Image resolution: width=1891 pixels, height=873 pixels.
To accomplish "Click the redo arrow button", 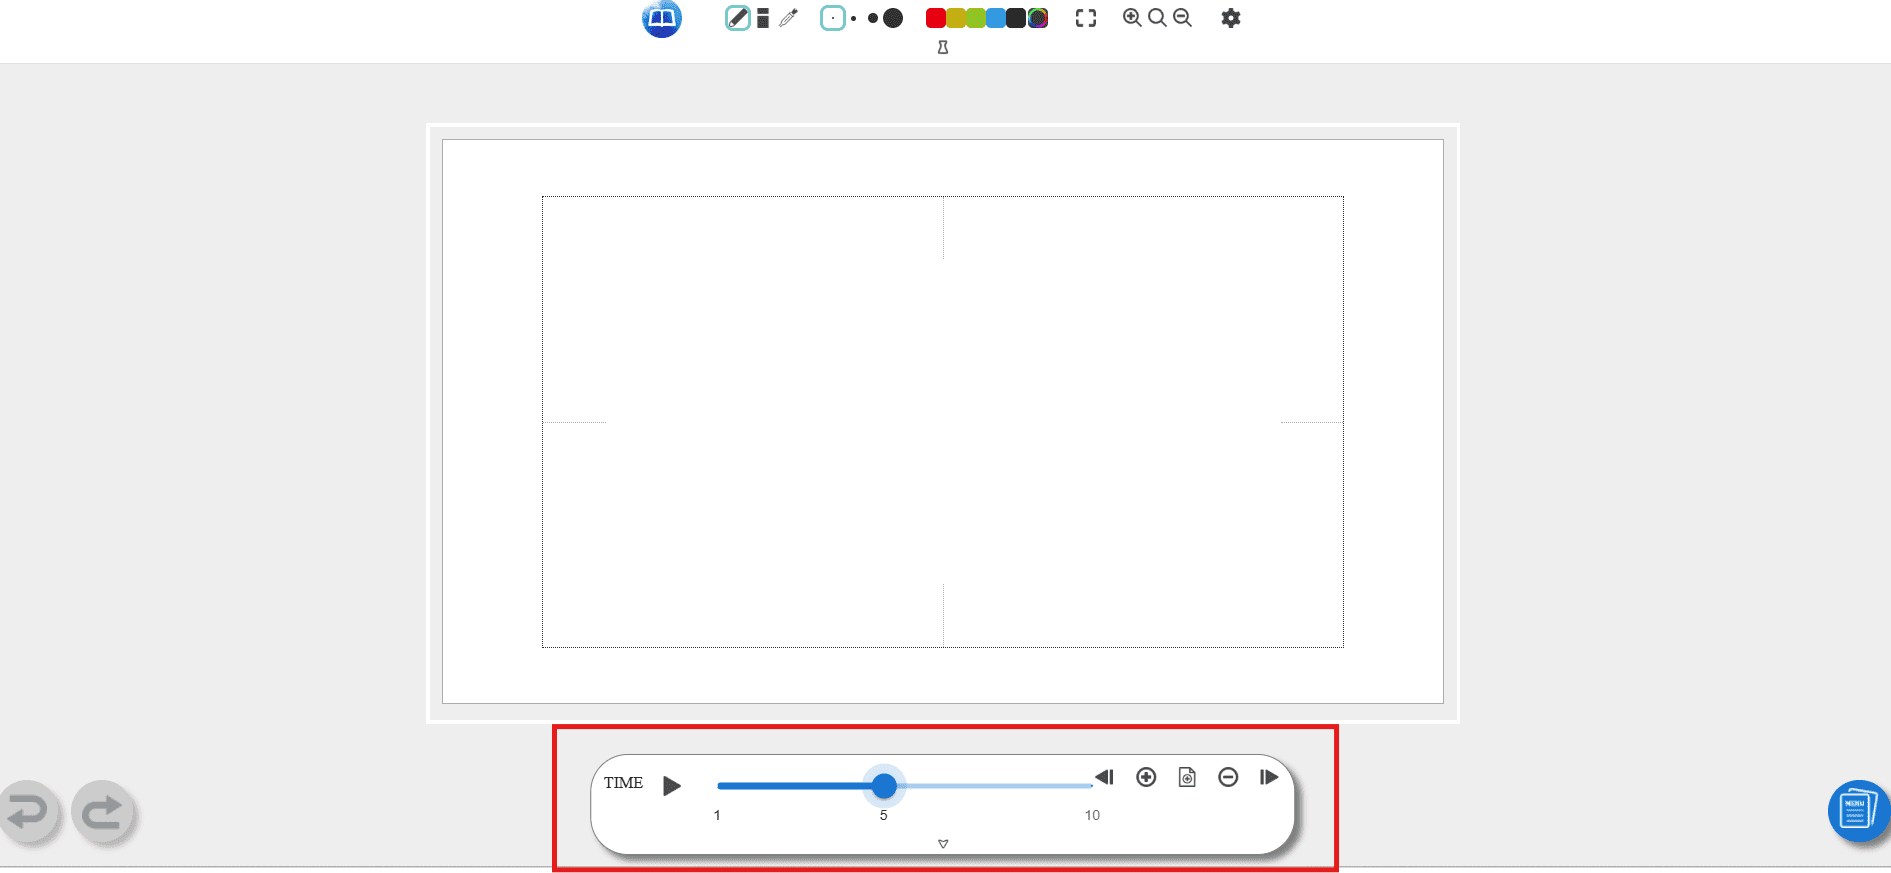I will [x=102, y=811].
